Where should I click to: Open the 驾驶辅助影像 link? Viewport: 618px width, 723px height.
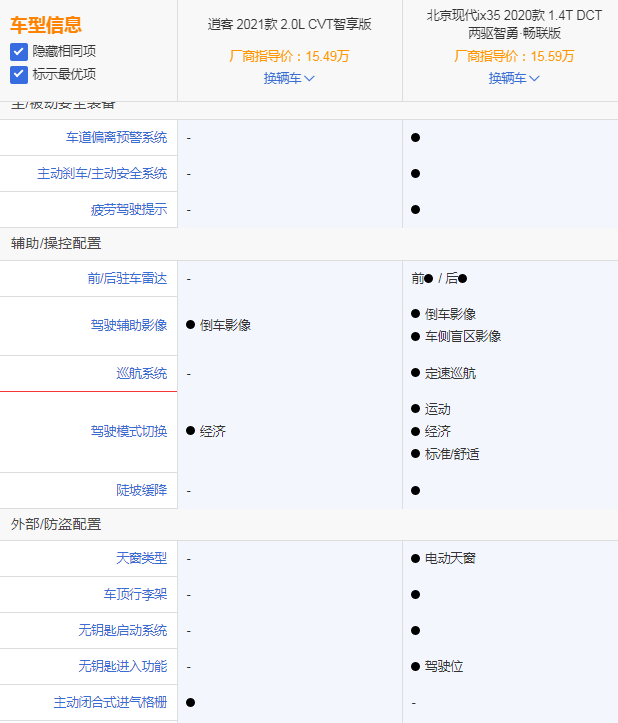[x=129, y=325]
